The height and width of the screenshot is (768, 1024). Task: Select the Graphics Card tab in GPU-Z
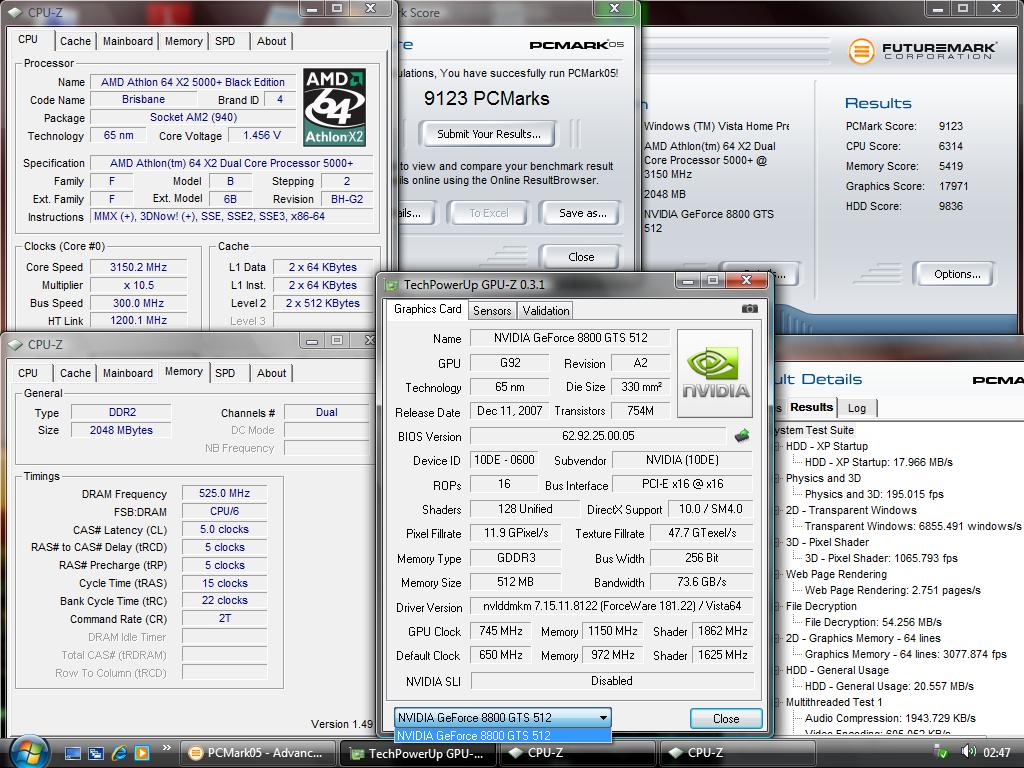427,309
